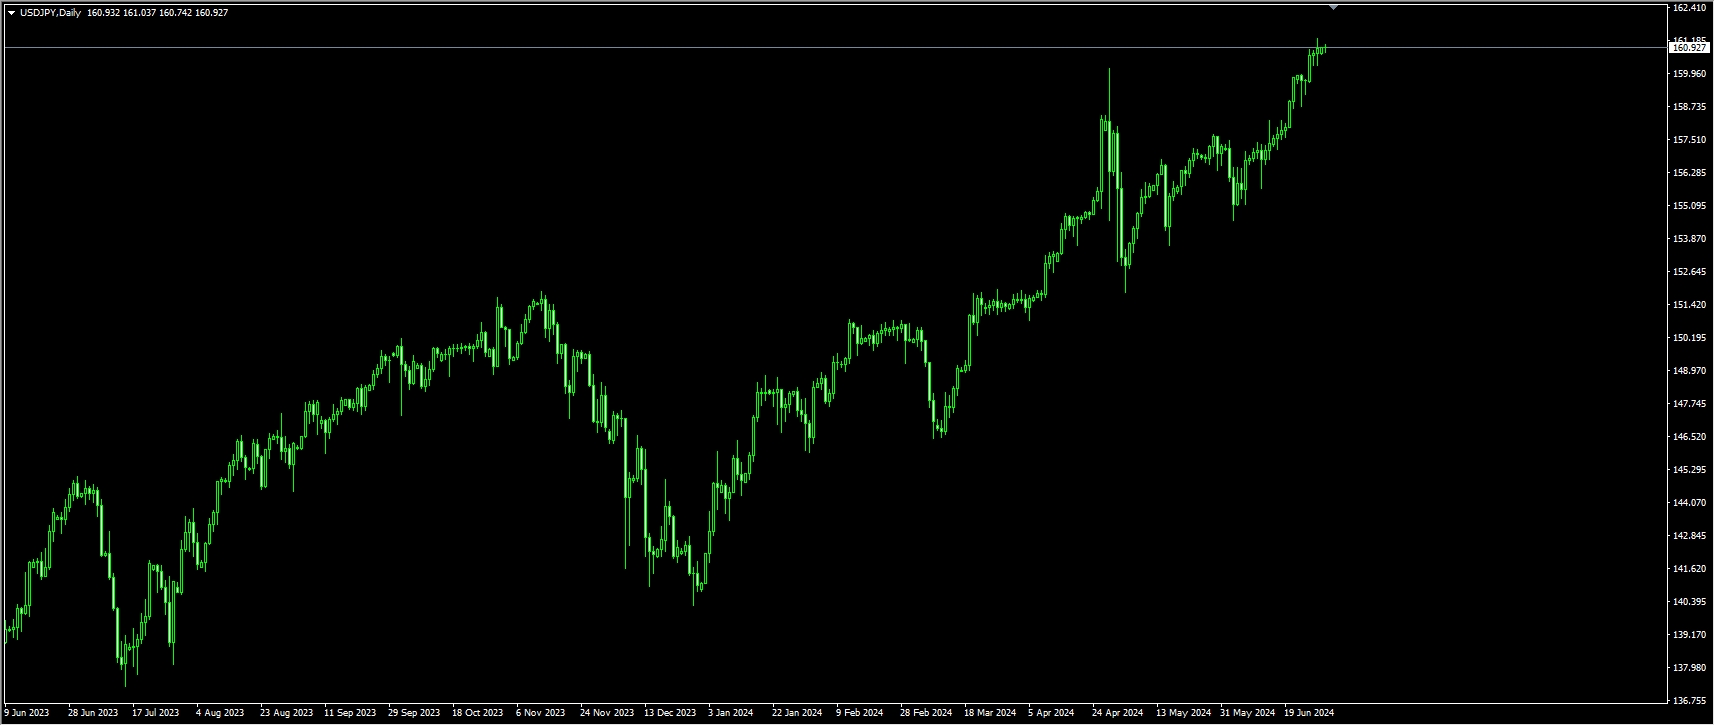Image resolution: width=1715 pixels, height=726 pixels.
Task: Click the 17 Jul 2023 date label
Action: click(x=155, y=714)
